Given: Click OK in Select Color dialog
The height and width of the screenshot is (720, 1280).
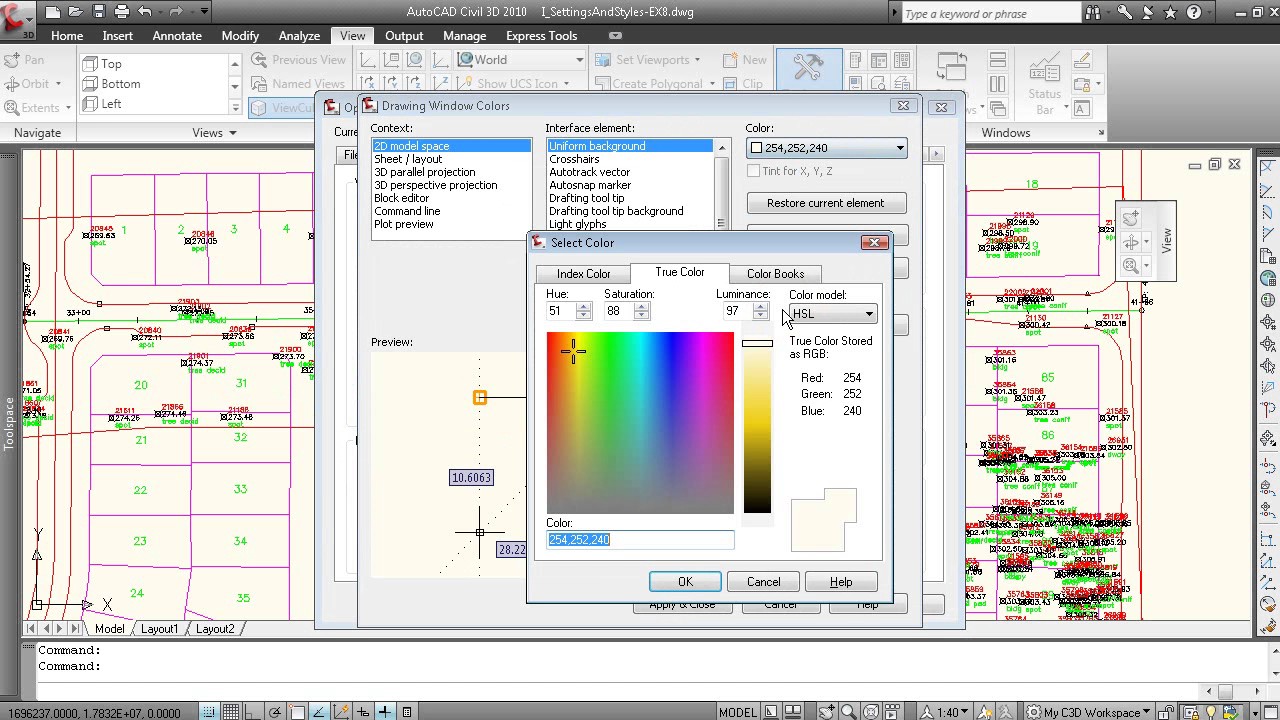Looking at the screenshot, I should click(x=685, y=582).
